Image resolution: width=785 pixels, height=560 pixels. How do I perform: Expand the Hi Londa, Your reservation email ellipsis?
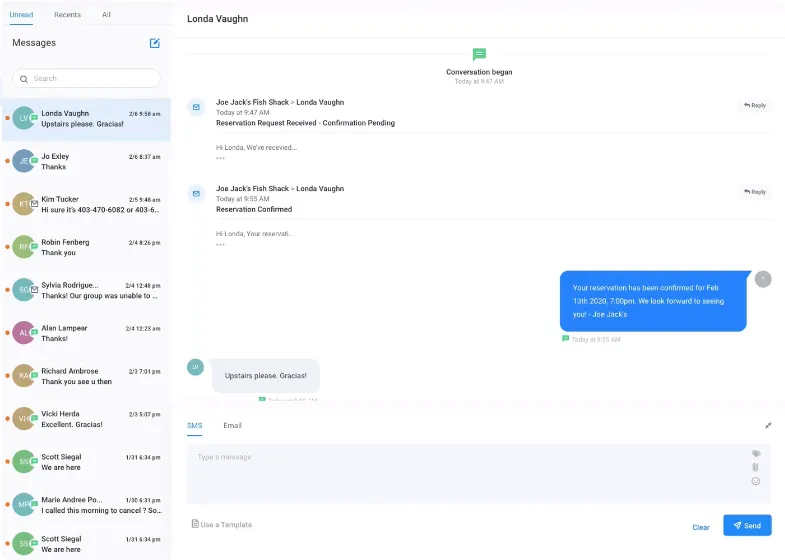[x=220, y=245]
